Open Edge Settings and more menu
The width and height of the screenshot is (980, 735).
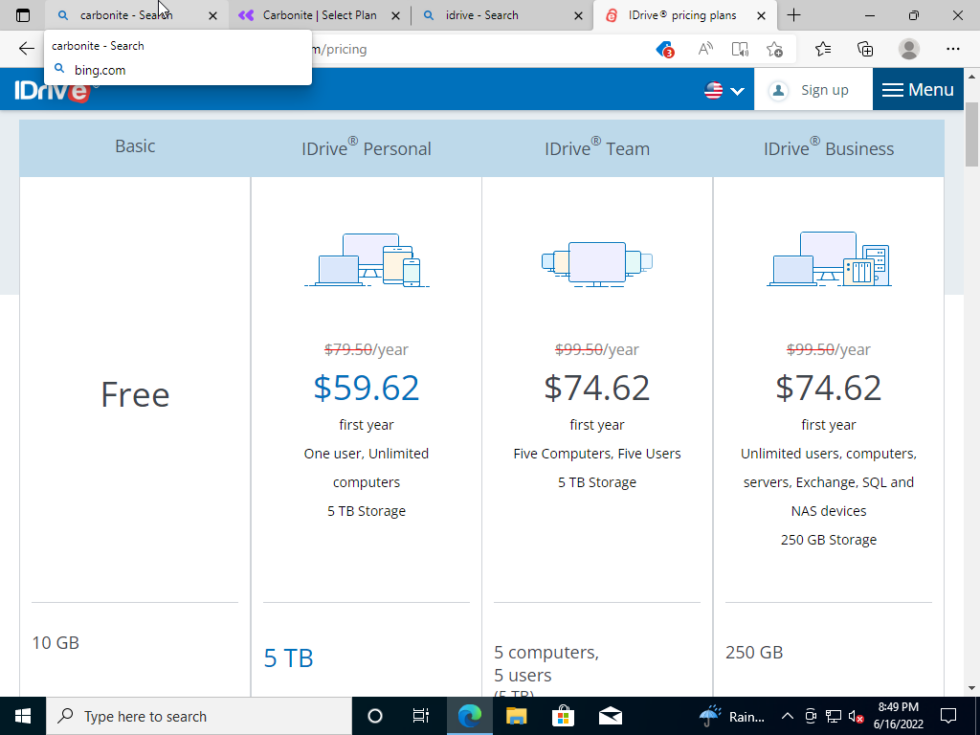pyautogui.click(x=953, y=49)
